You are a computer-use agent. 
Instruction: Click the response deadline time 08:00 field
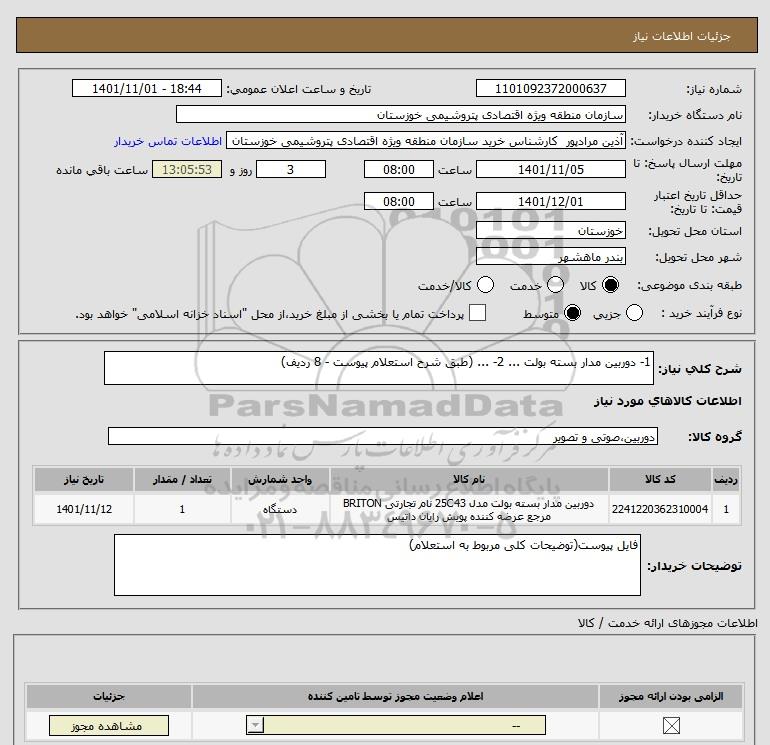pos(399,169)
